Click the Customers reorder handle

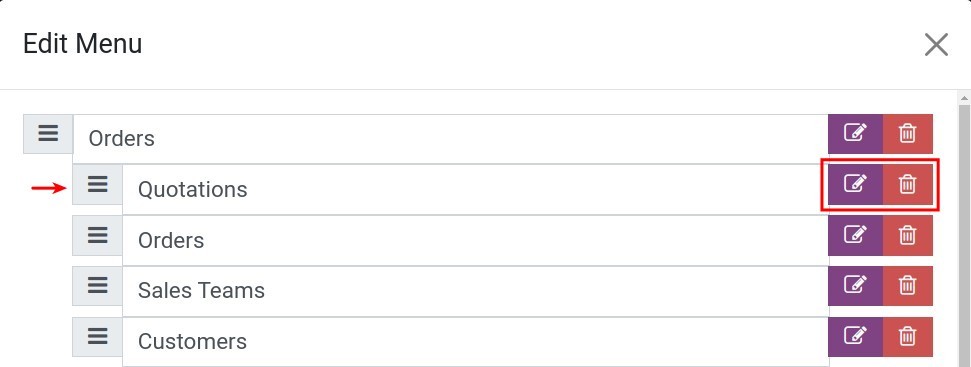(x=97, y=337)
